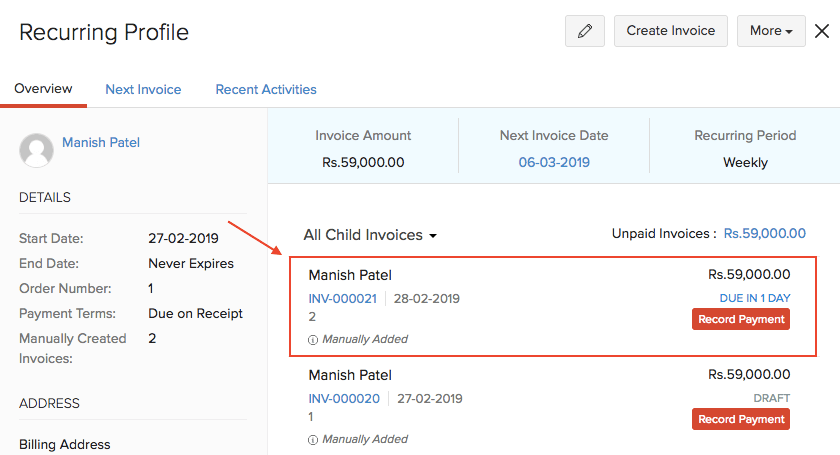Select the DRAFT status label
840x455 pixels.
tap(771, 398)
